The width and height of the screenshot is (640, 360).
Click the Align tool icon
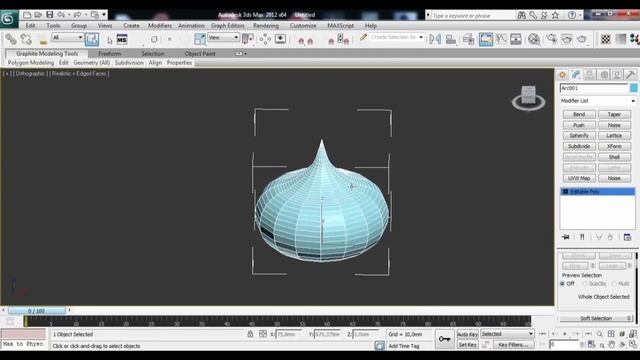(451, 39)
